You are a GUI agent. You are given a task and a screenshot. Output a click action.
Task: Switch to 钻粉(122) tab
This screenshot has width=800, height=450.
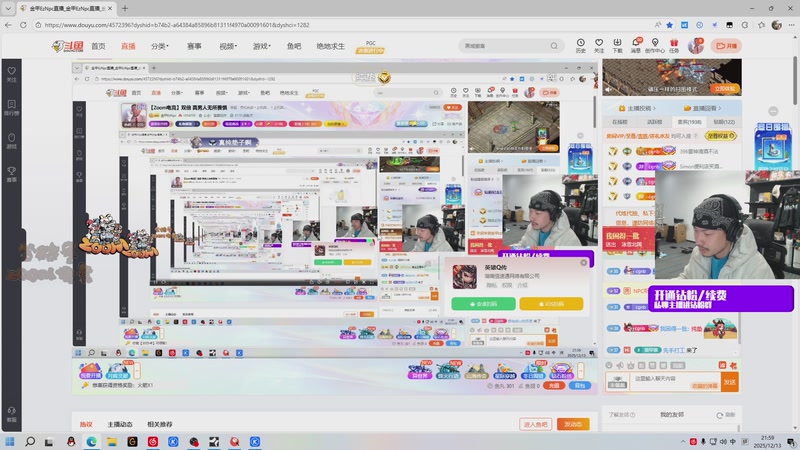(x=724, y=122)
